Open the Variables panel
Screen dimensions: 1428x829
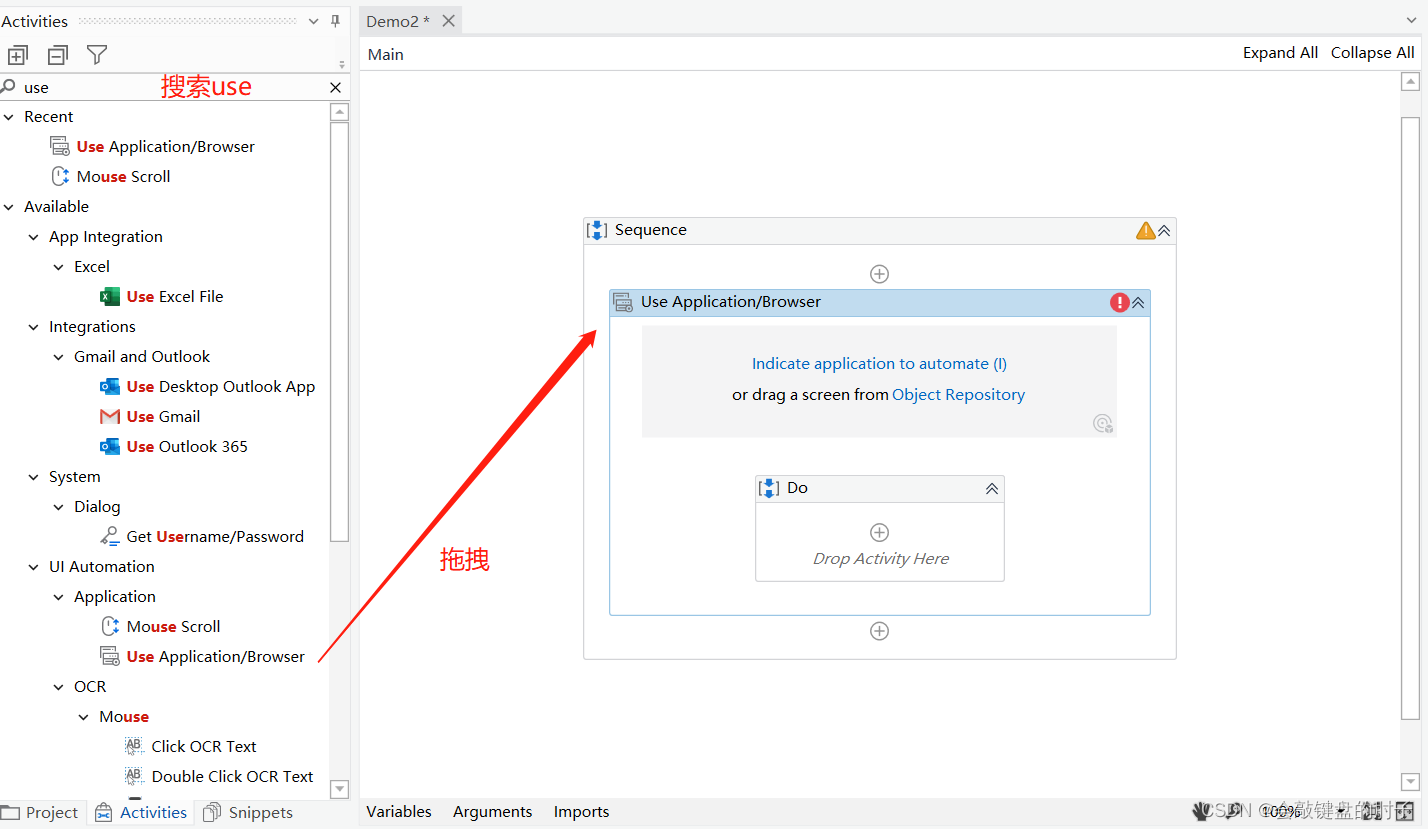tap(399, 811)
